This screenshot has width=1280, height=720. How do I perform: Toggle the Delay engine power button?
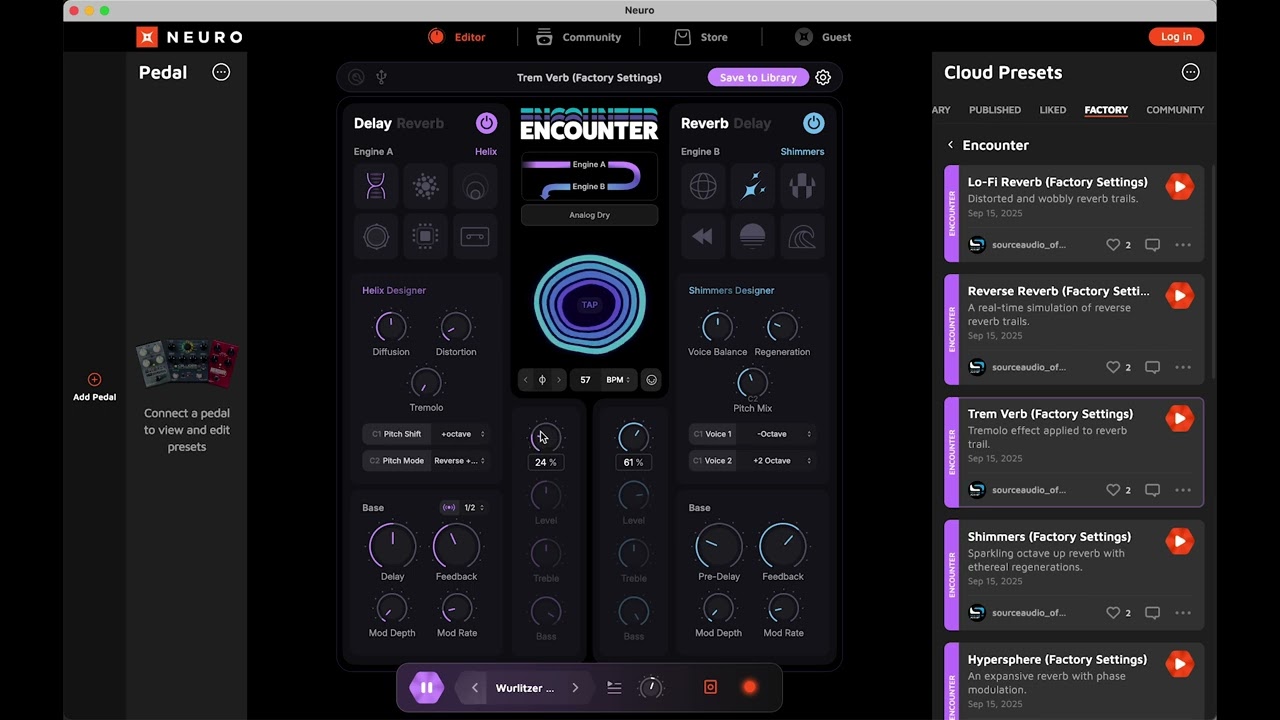[486, 123]
